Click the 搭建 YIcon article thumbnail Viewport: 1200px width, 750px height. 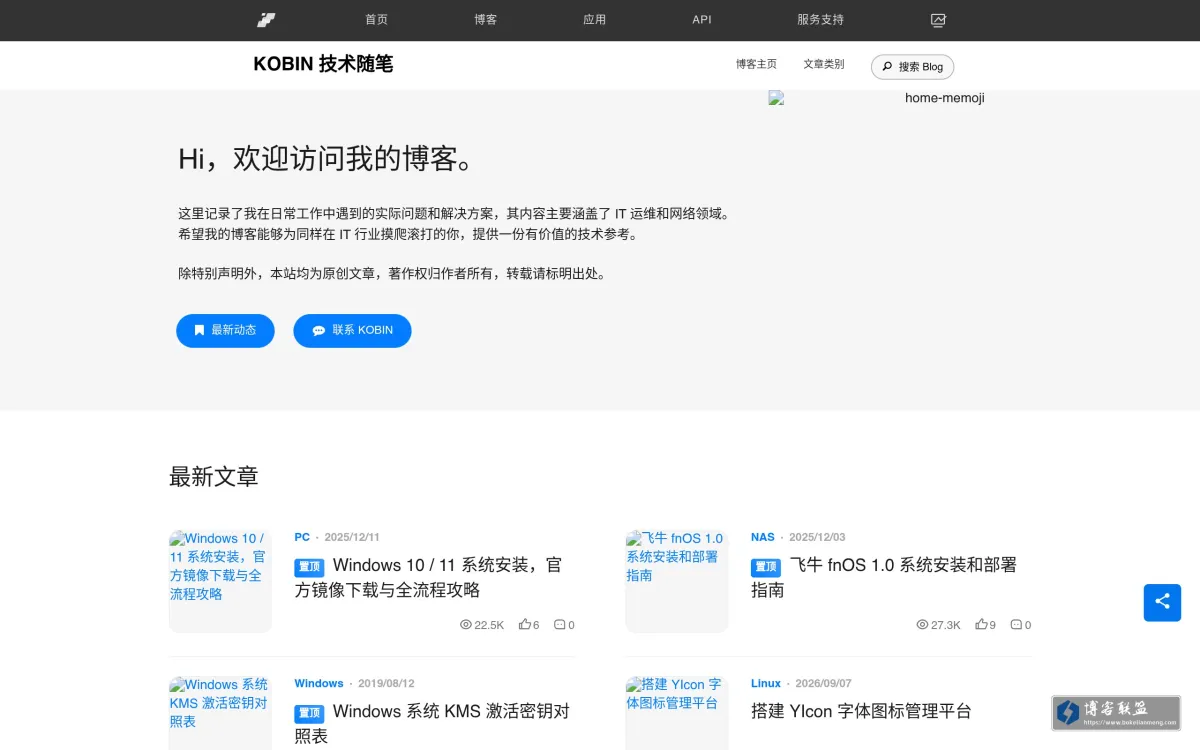click(677, 713)
